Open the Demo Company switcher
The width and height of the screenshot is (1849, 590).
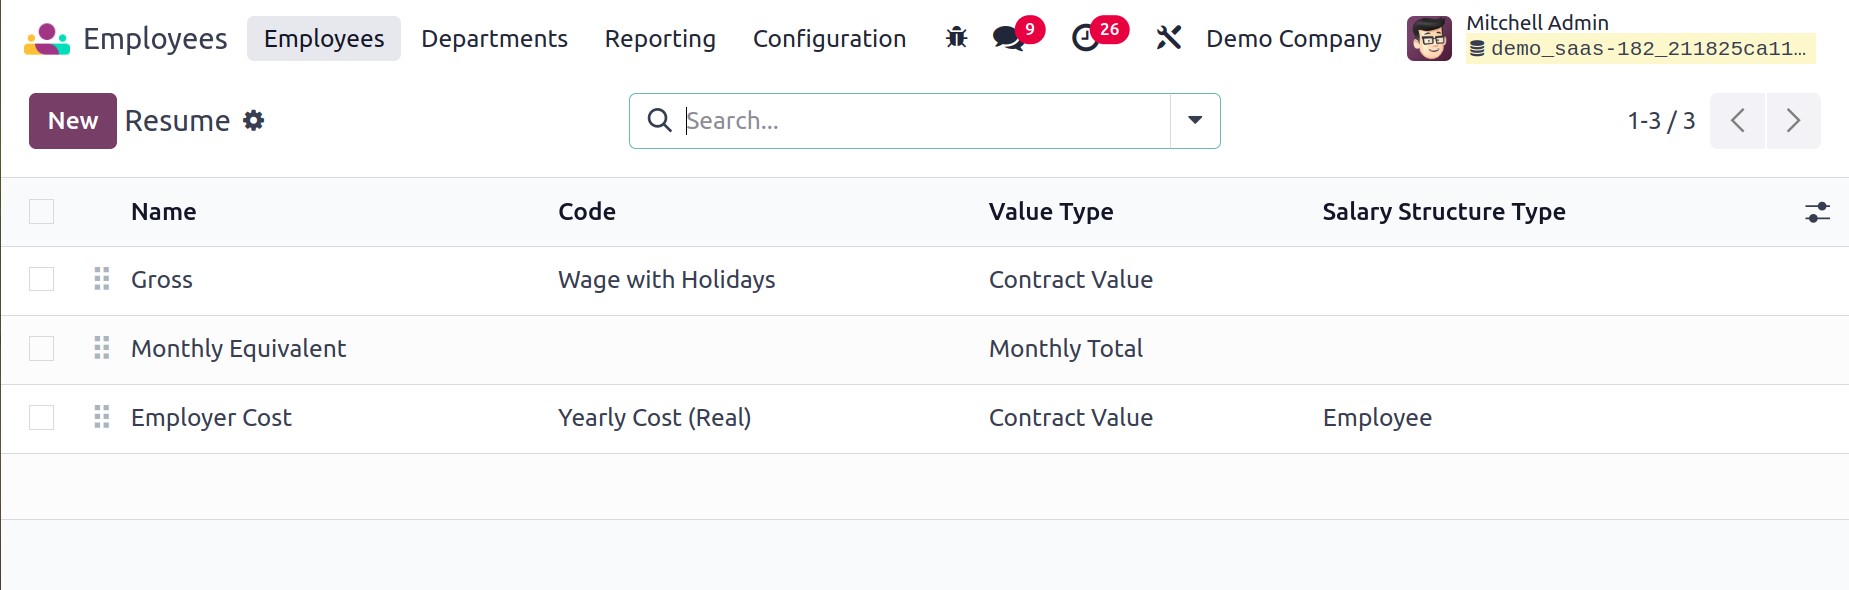(x=1293, y=39)
